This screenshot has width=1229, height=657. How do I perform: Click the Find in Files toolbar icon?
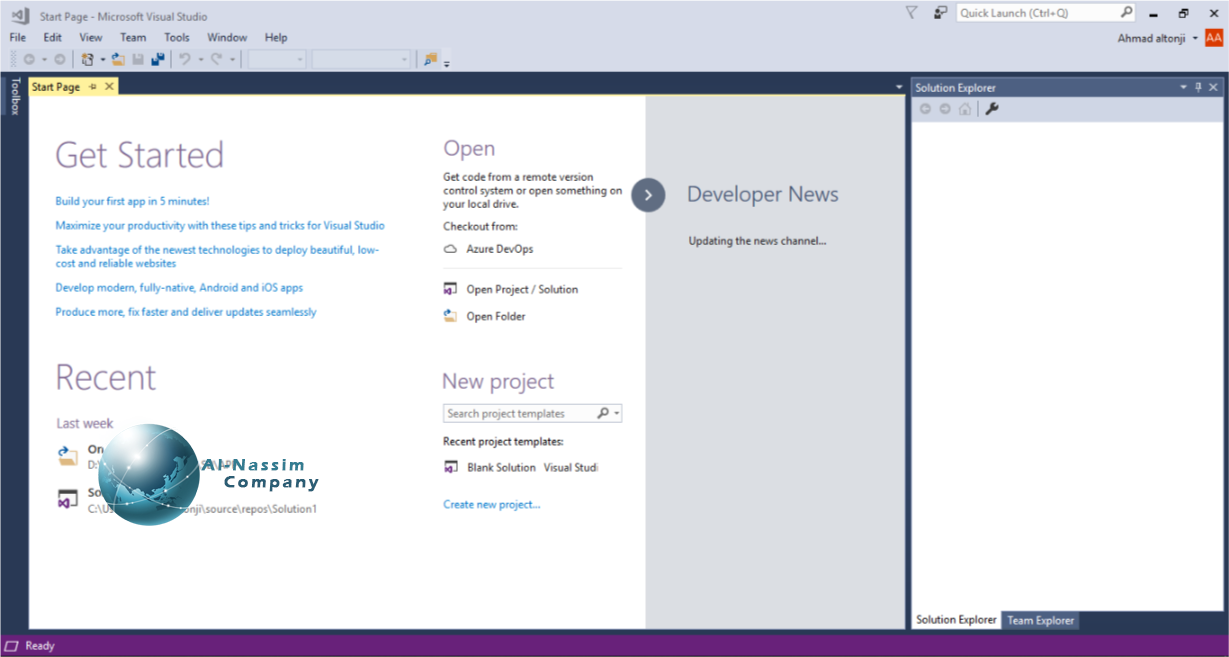click(430, 60)
